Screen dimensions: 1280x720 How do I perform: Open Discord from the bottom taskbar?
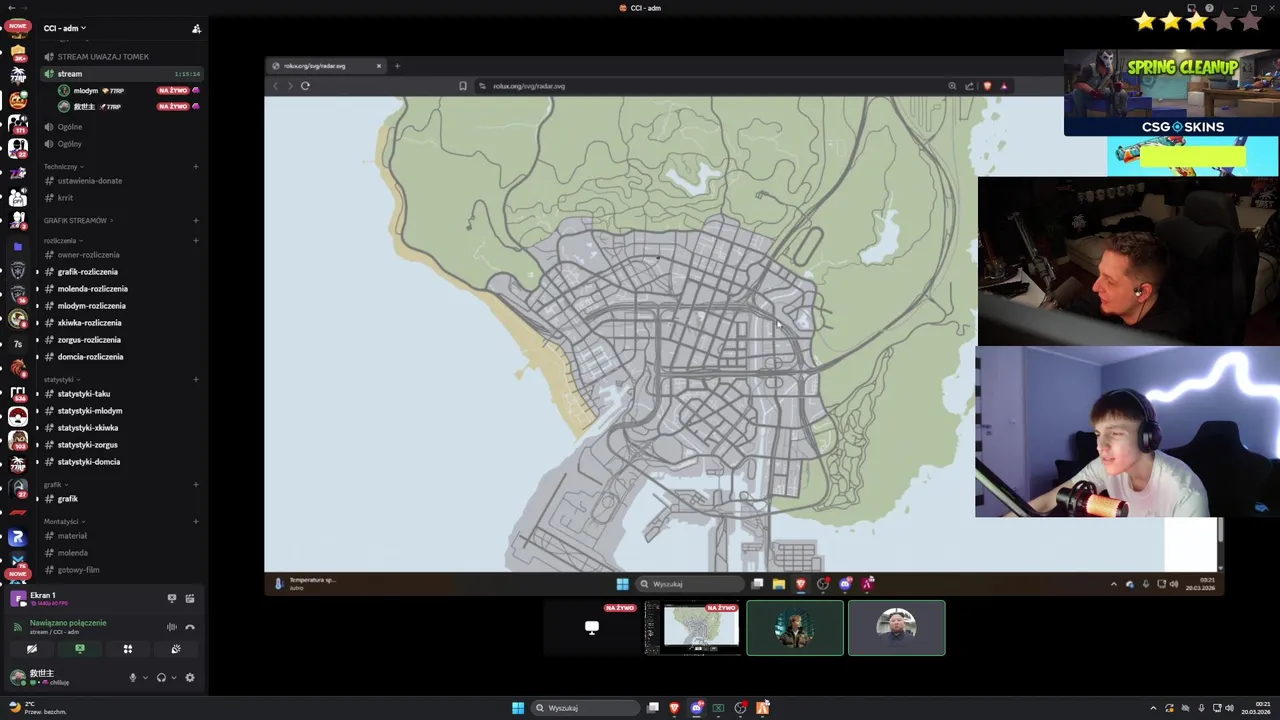(x=697, y=708)
